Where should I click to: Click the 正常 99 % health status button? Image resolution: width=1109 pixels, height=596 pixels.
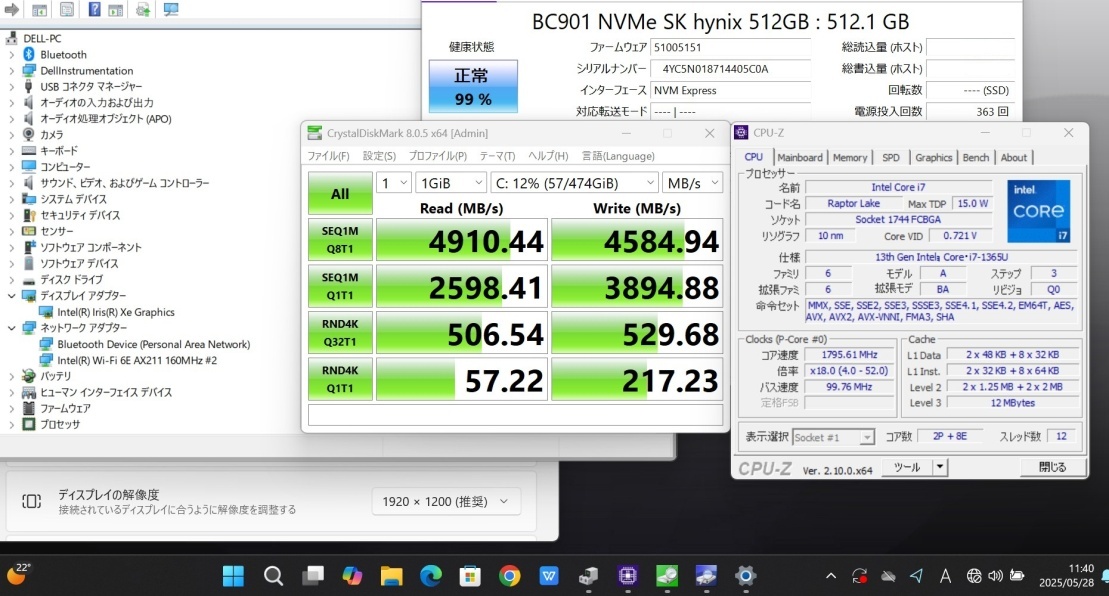pyautogui.click(x=473, y=86)
